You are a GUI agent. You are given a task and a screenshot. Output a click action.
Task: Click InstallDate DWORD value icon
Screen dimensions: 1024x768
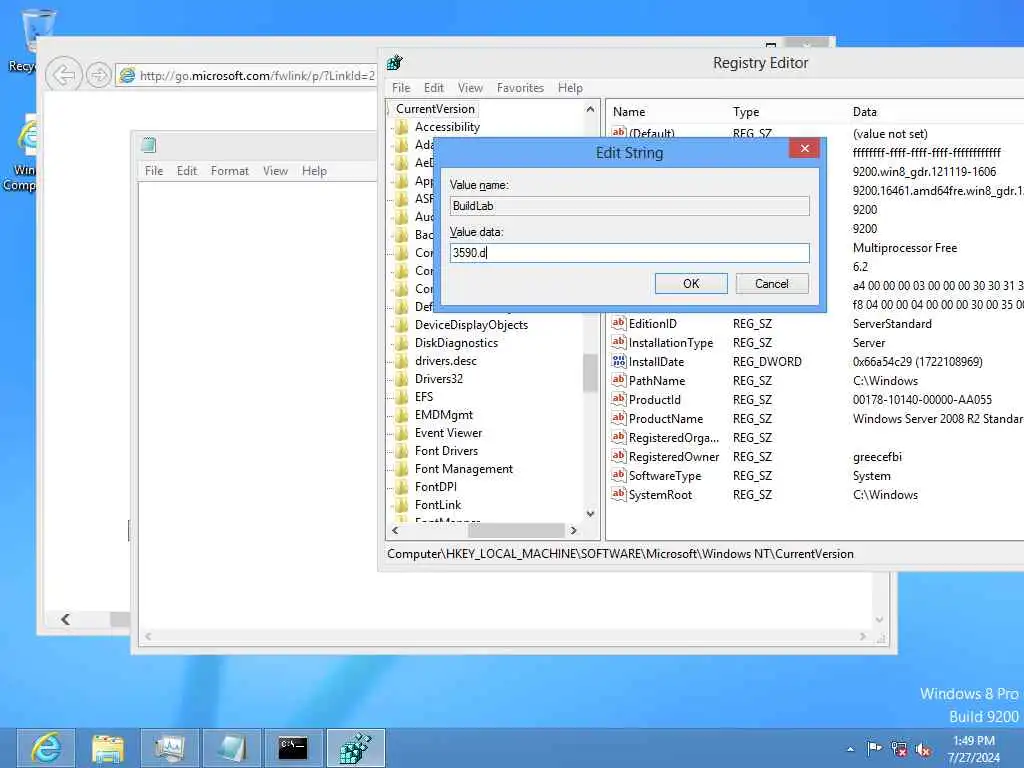pos(618,360)
